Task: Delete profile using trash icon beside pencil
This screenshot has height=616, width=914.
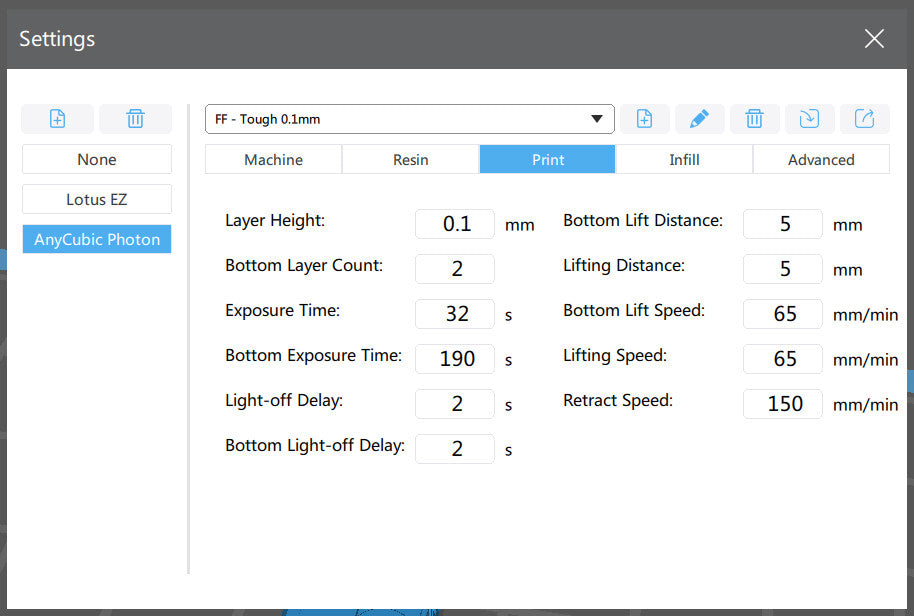Action: 755,119
